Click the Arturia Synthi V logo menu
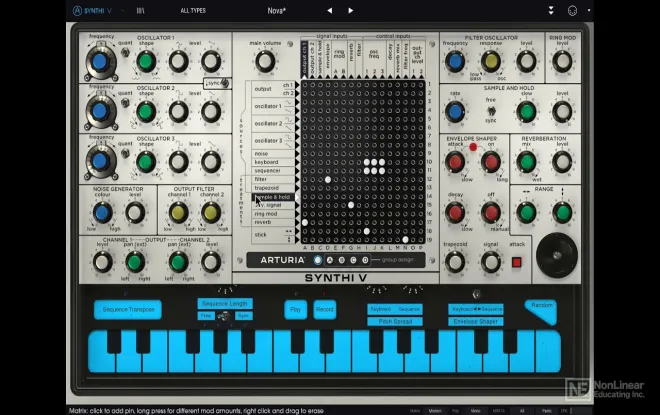Screen dimensions: 660x415 [x=92, y=11]
